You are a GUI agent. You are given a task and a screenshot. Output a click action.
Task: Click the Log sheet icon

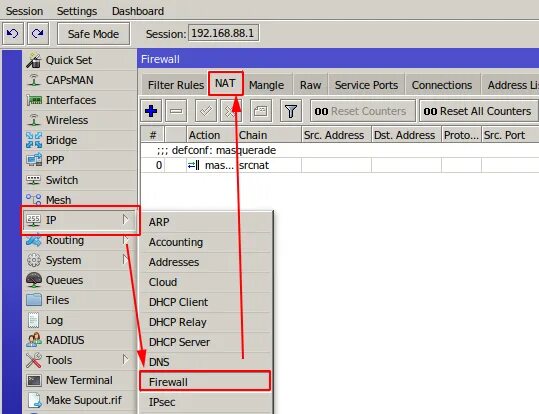click(x=34, y=320)
